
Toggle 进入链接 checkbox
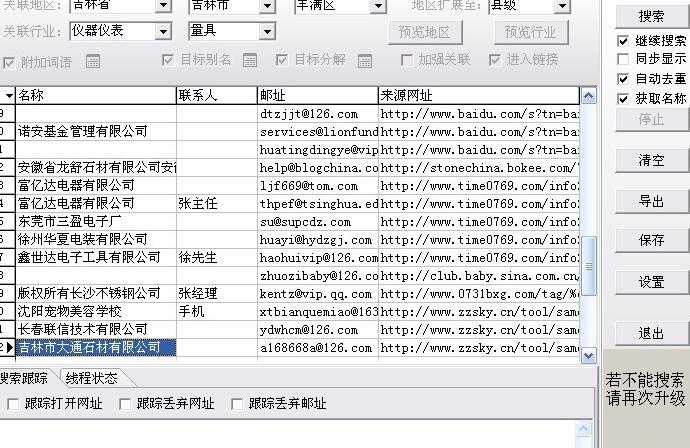pos(495,59)
